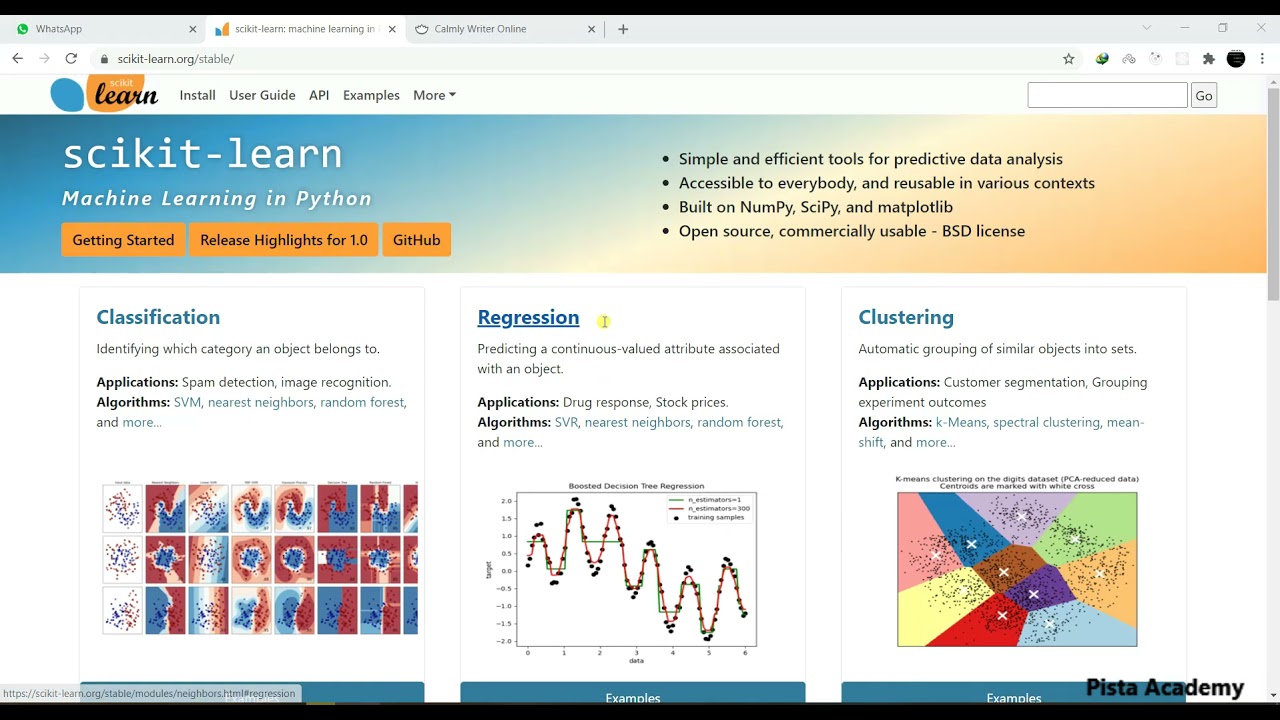Expand the More dropdown menu

coord(434,95)
